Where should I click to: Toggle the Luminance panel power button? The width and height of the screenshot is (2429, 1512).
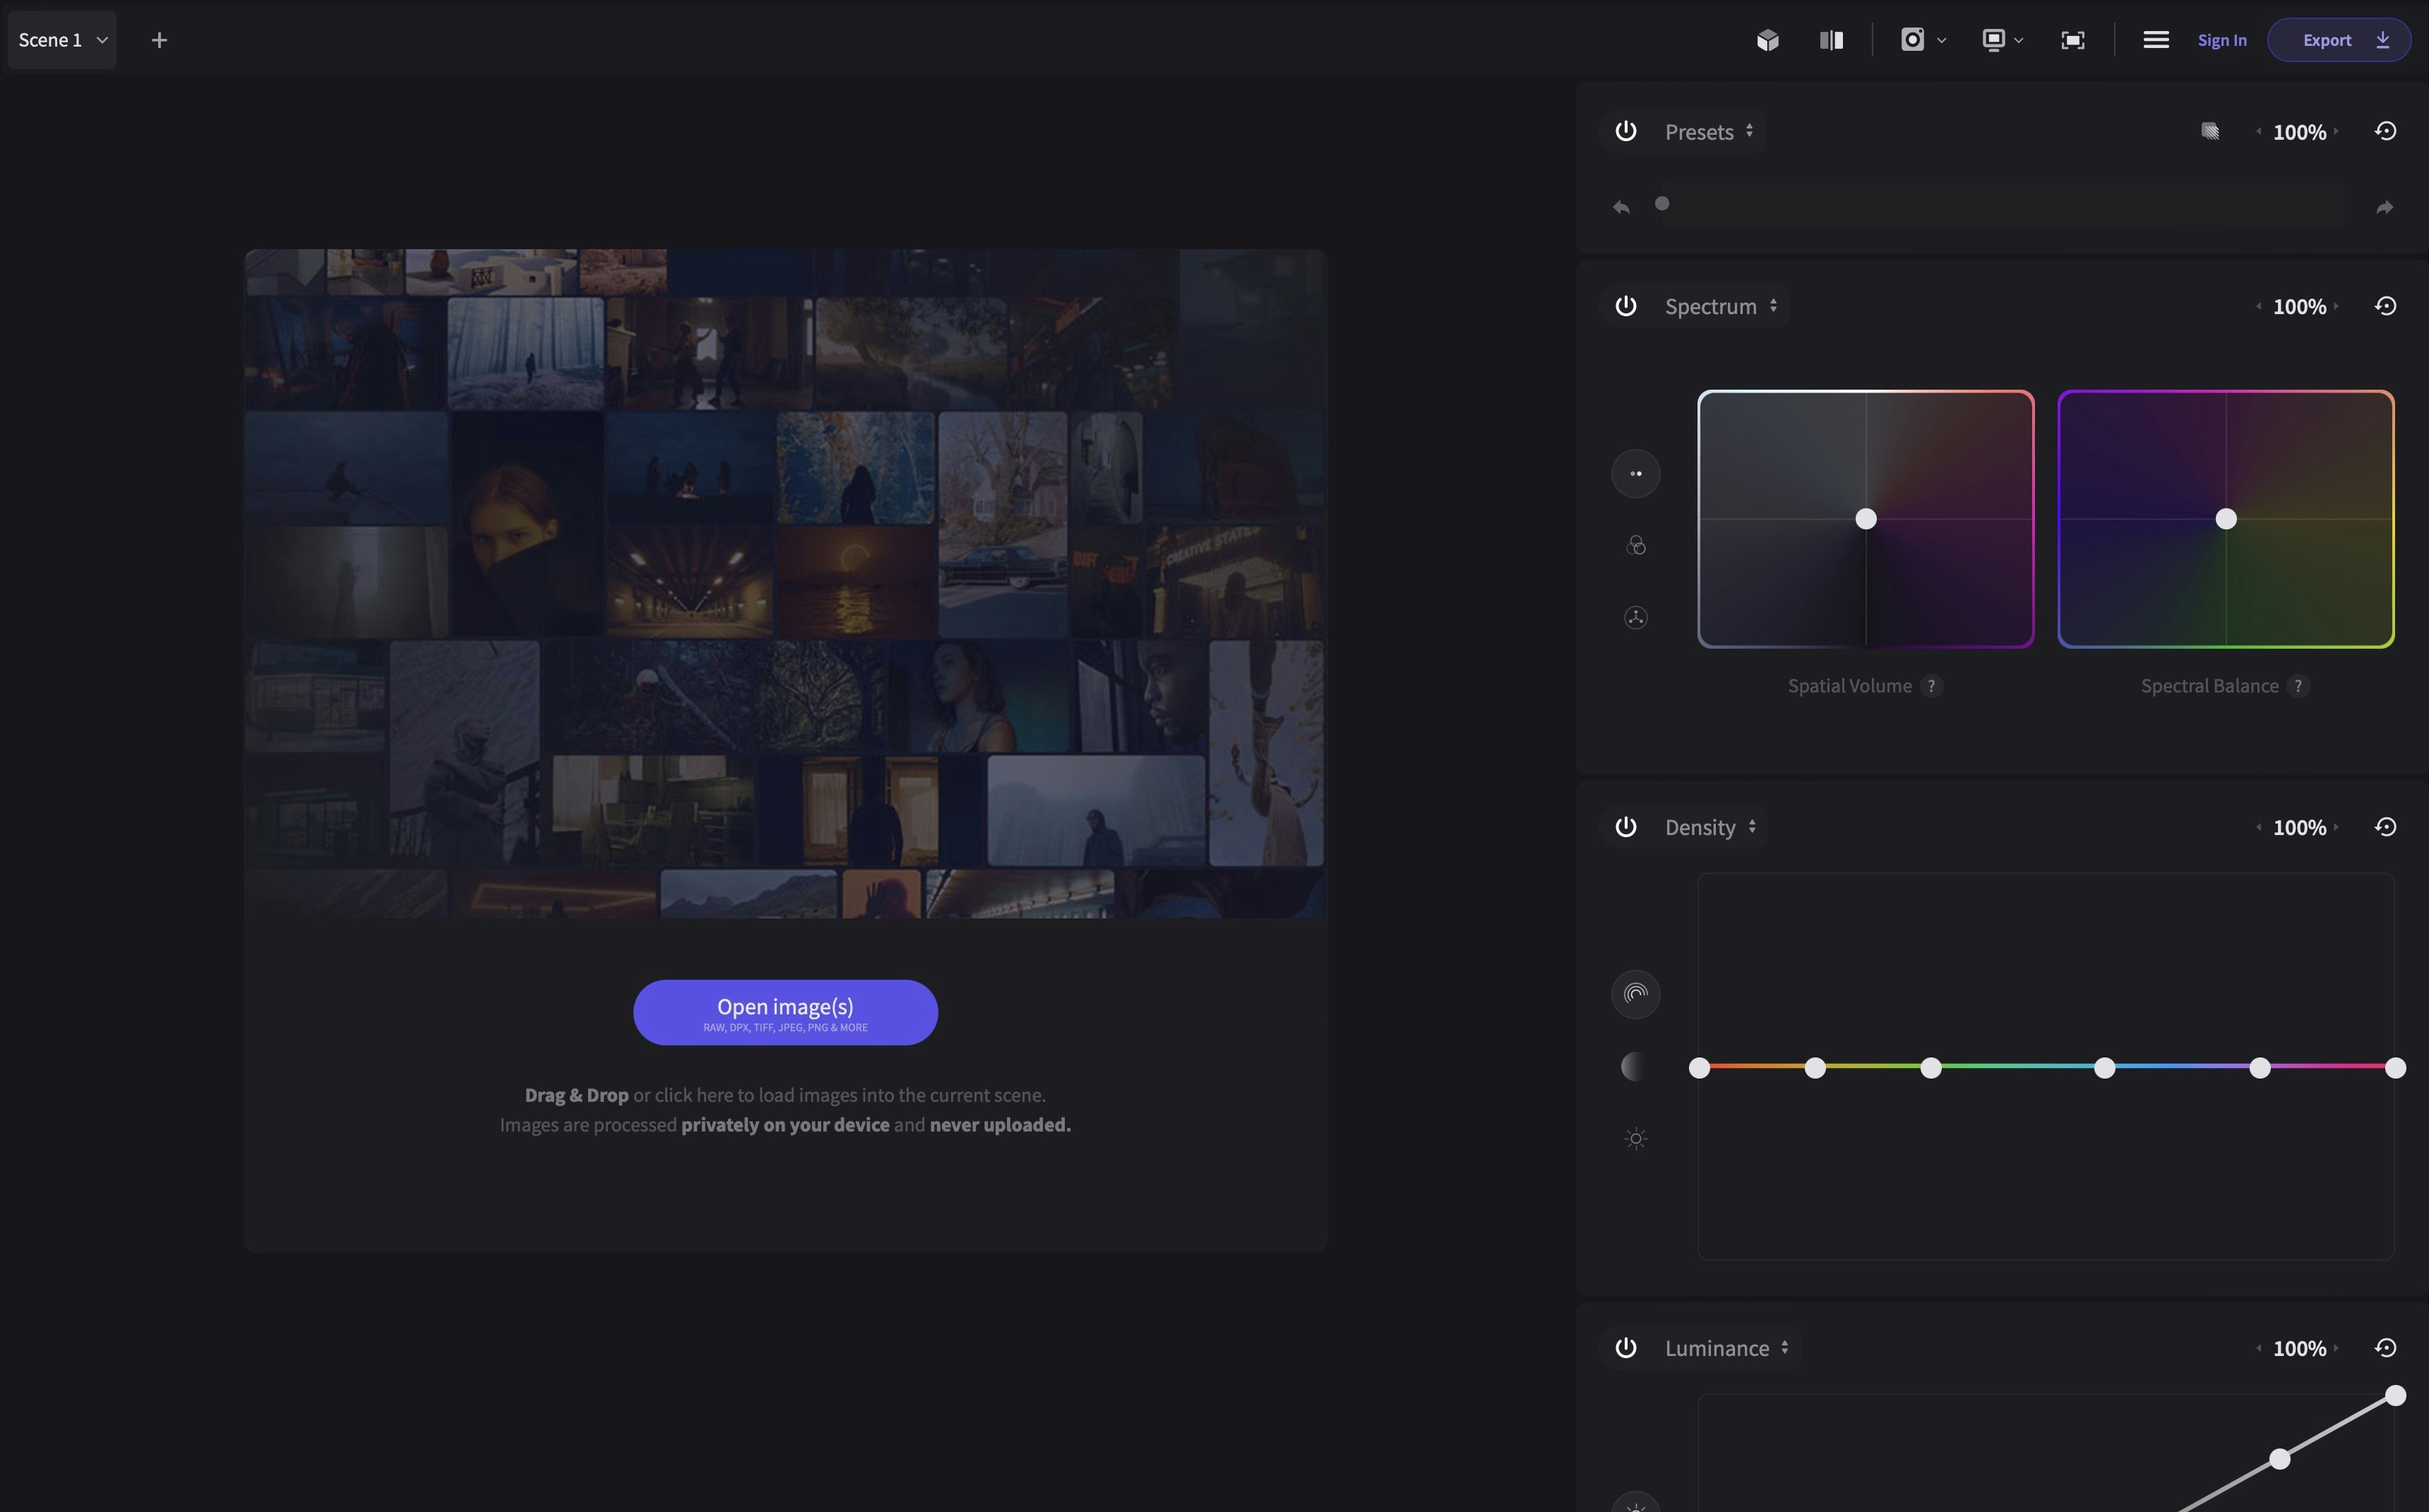click(x=1626, y=1347)
